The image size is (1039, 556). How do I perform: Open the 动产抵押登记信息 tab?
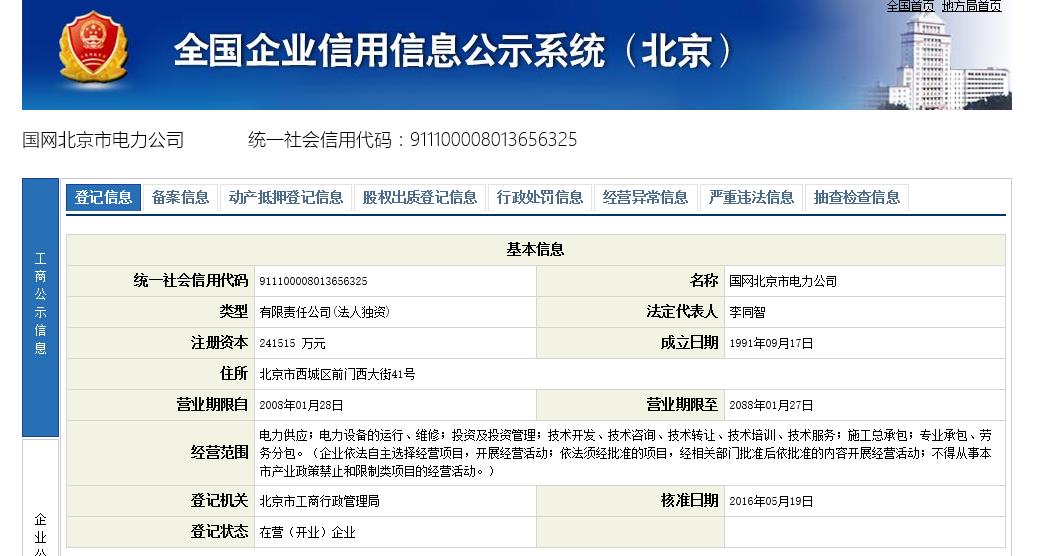click(286, 197)
